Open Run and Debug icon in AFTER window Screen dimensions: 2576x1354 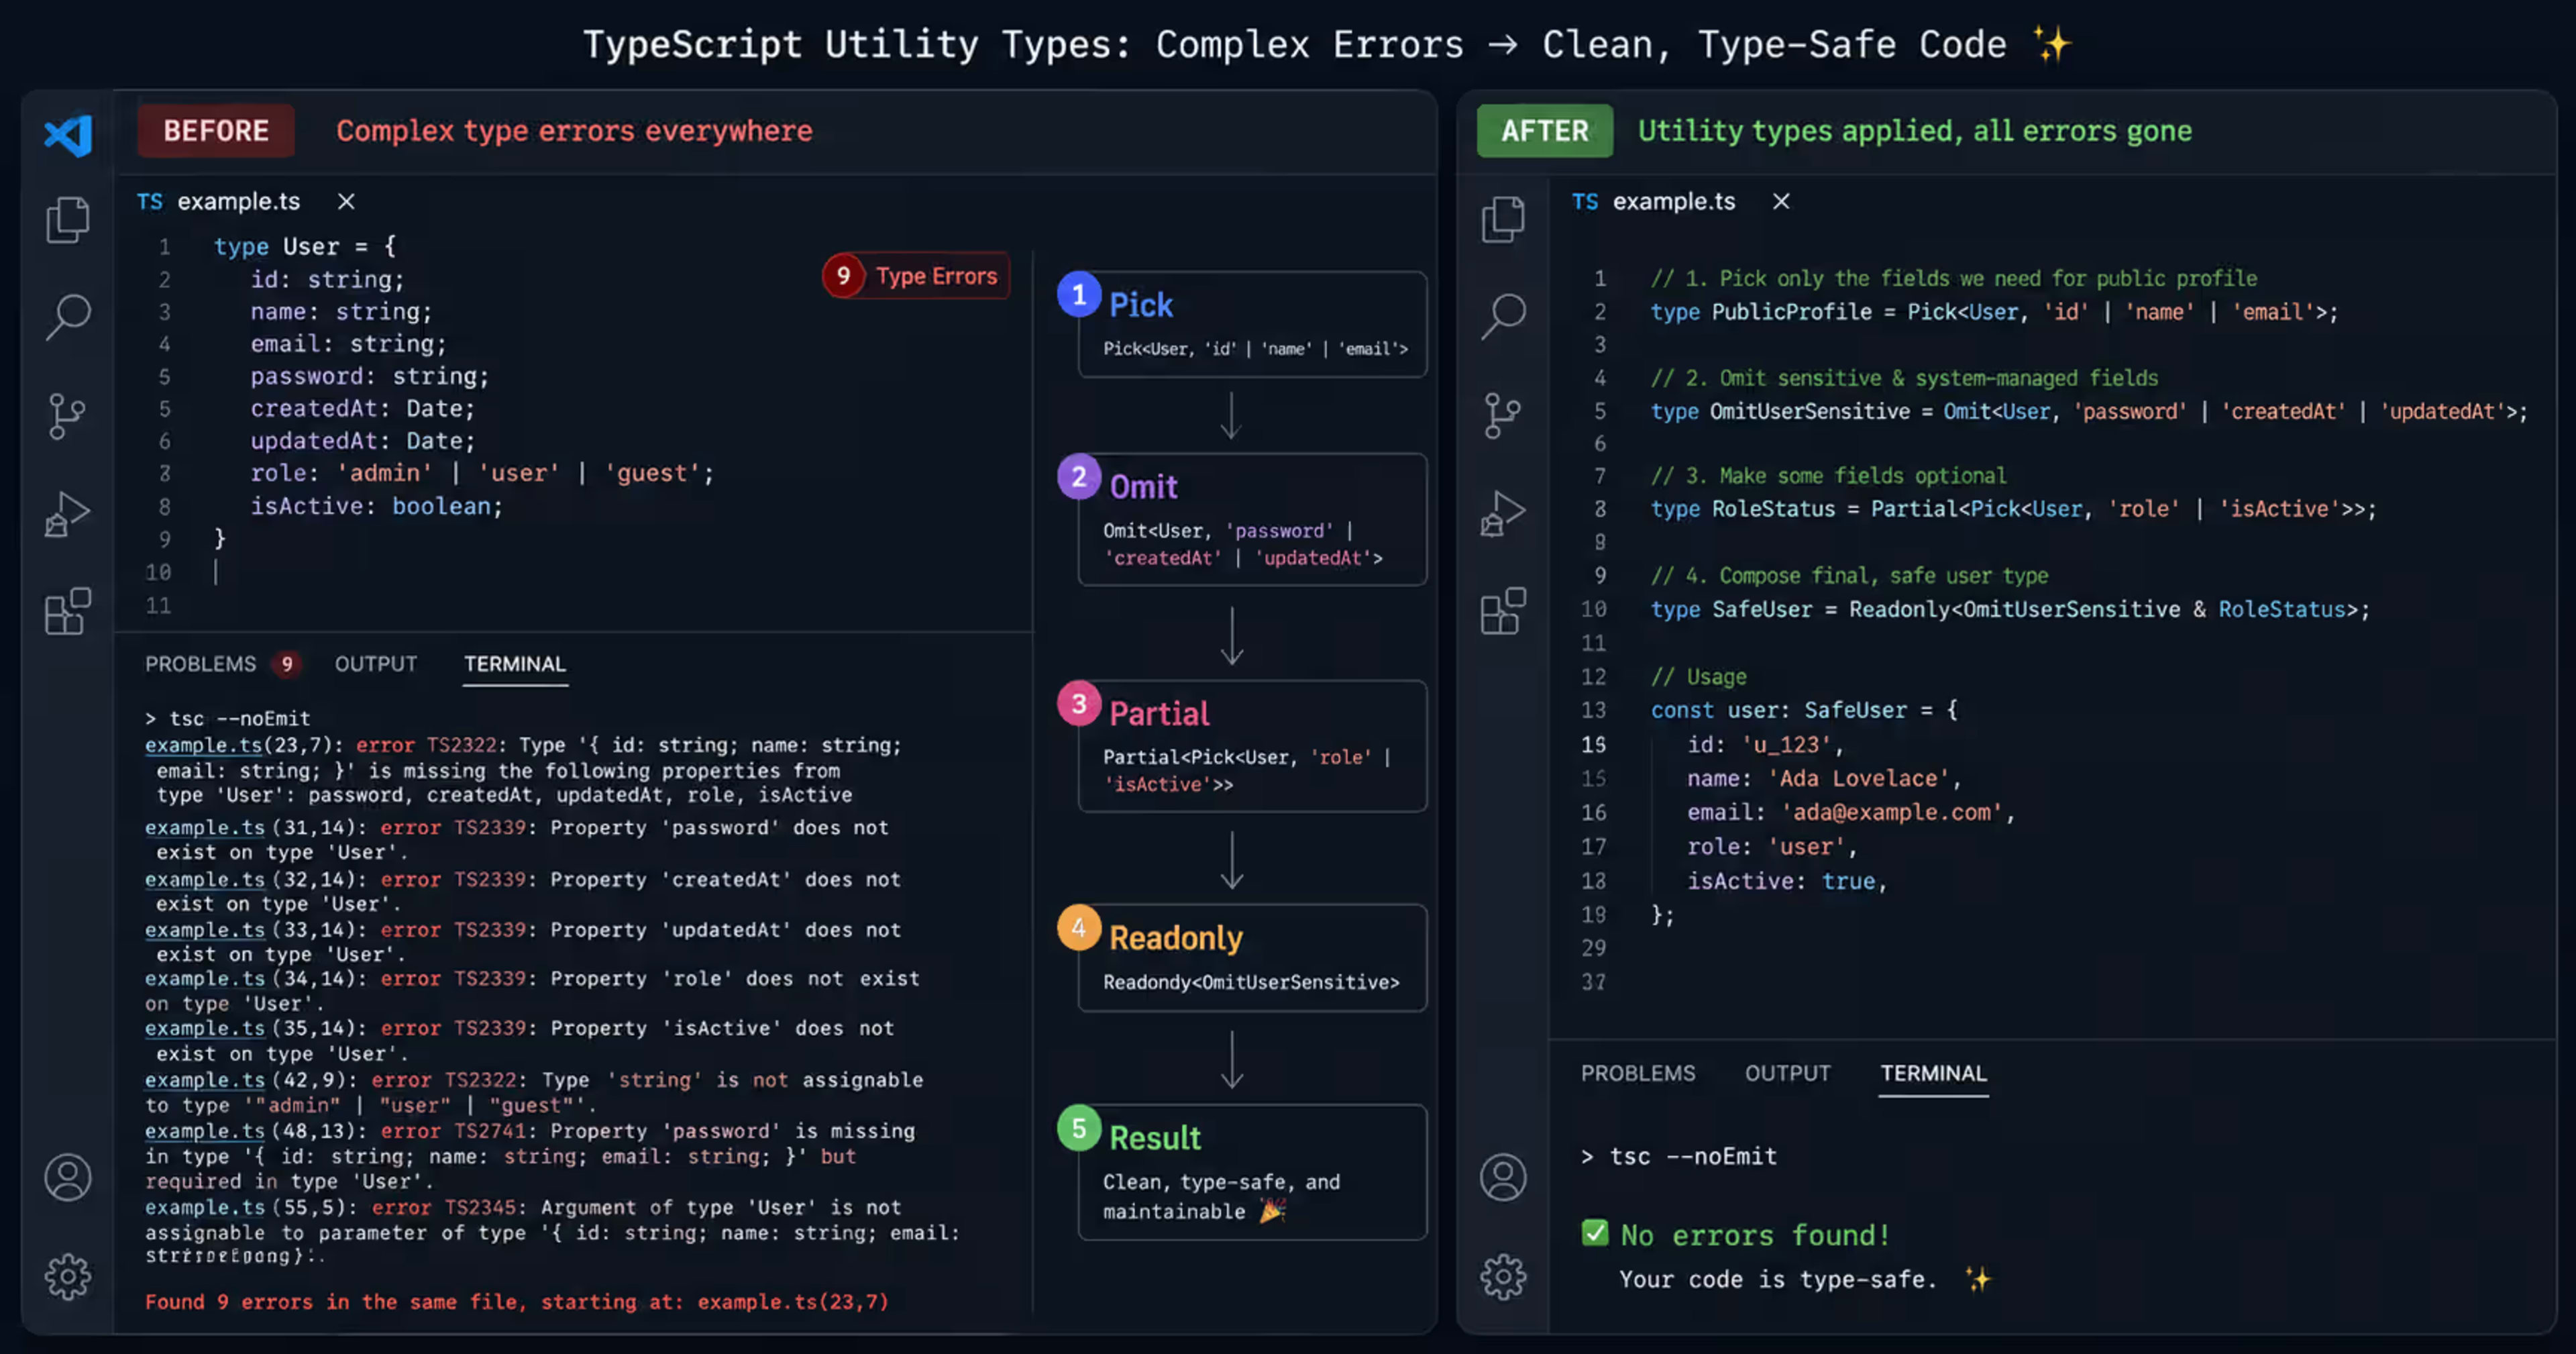[x=1503, y=514]
